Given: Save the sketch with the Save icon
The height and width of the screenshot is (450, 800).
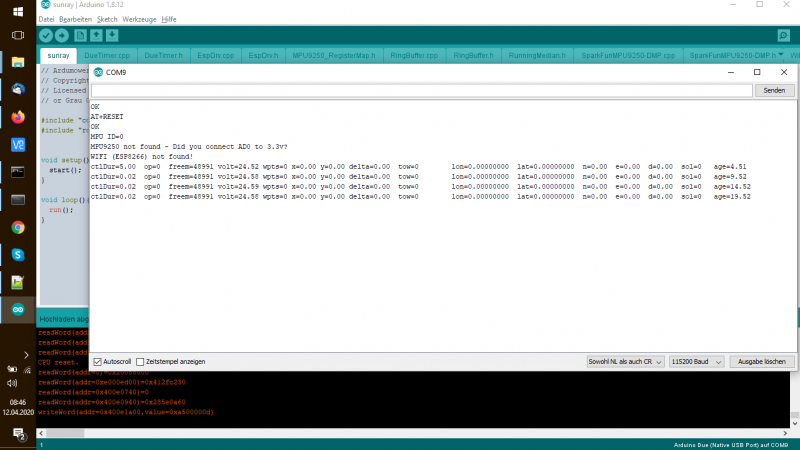Looking at the screenshot, I should pos(112,35).
